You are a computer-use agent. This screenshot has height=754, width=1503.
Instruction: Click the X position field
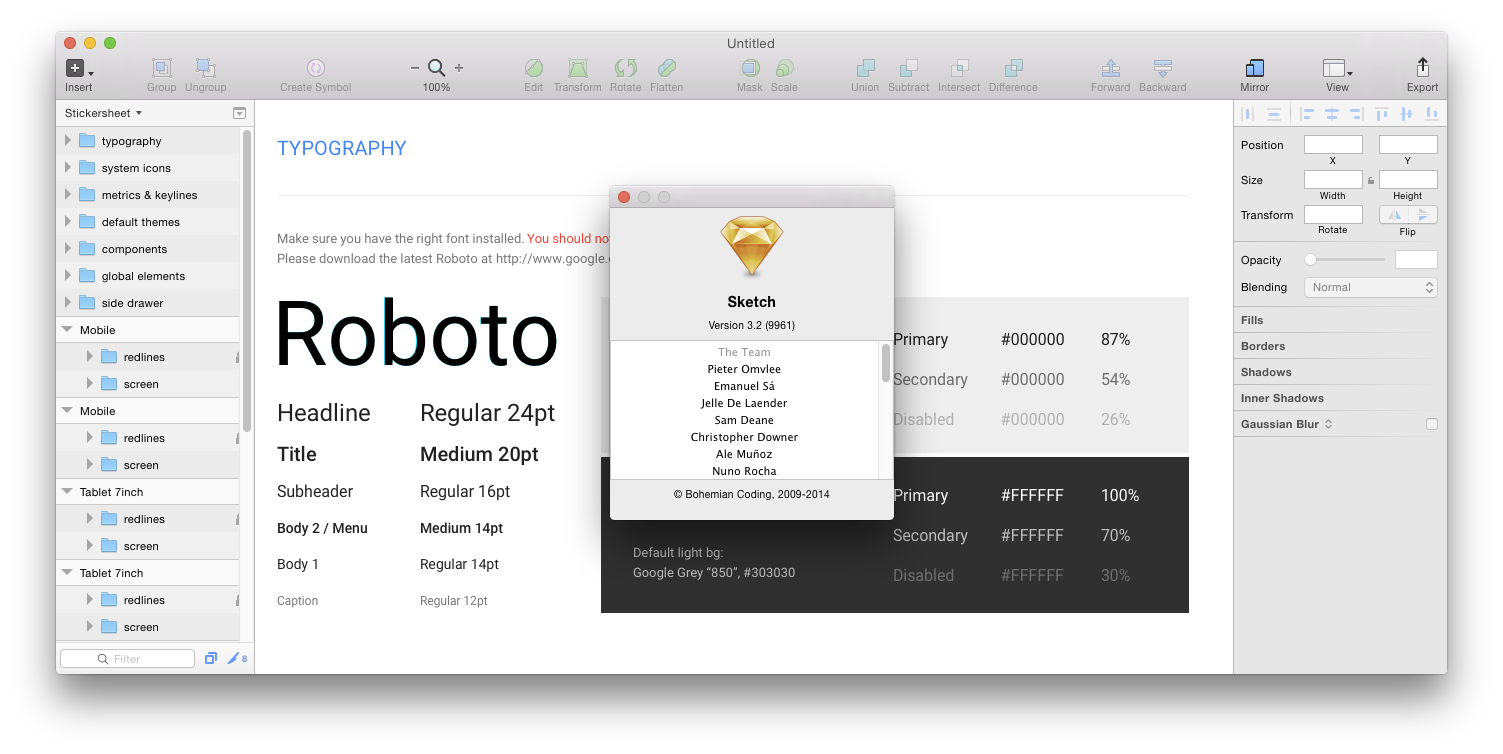1333,145
